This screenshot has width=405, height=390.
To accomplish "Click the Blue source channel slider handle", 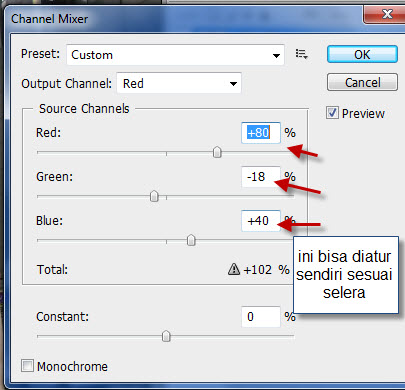I will click(191, 240).
